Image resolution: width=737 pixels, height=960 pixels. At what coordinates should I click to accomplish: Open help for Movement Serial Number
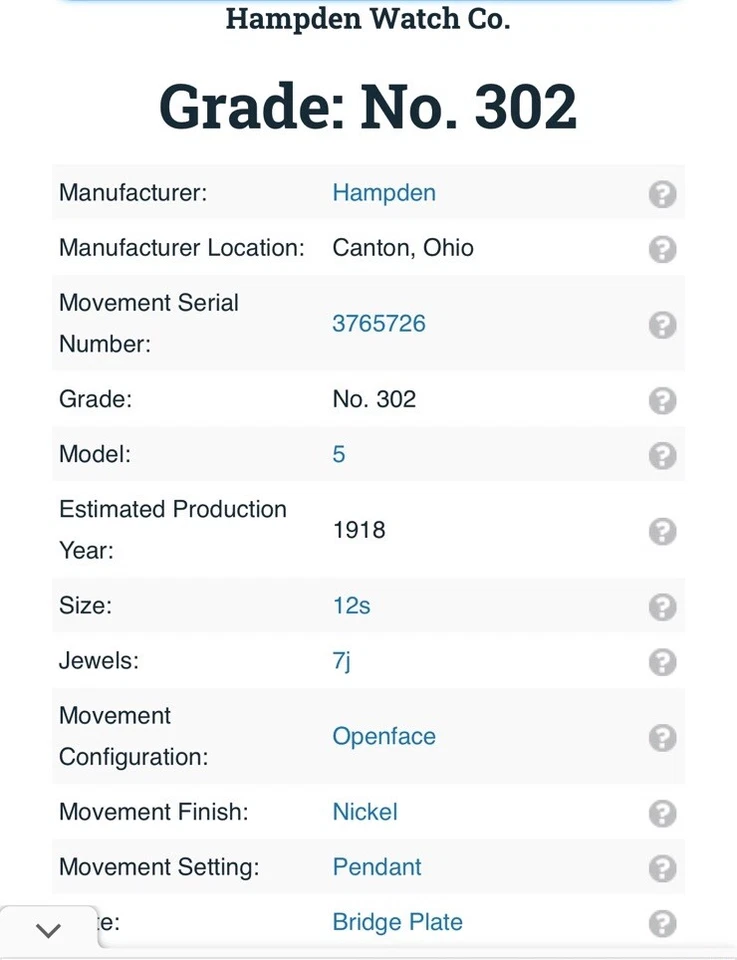coord(662,324)
